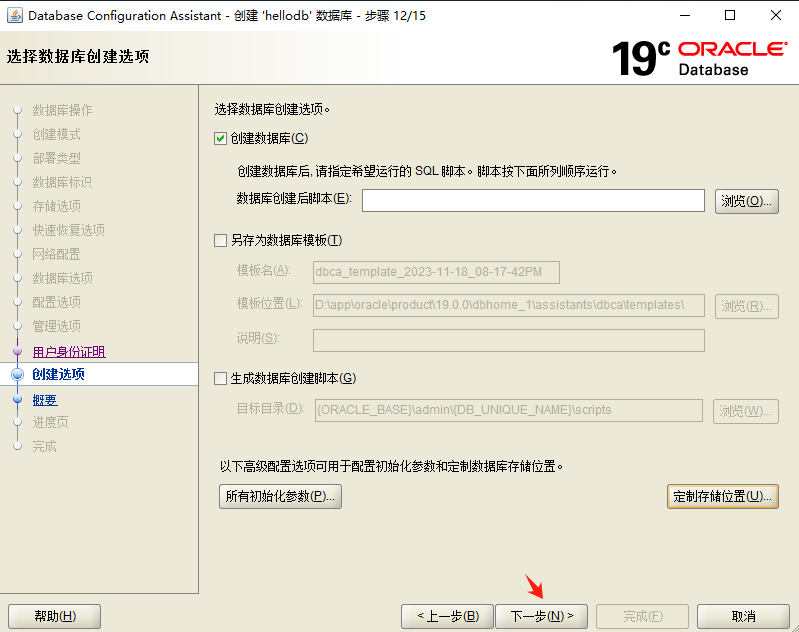Viewport: 799px width, 632px height.
Task: Focus the 数据库创建后脚本(E) input field
Action: [533, 201]
